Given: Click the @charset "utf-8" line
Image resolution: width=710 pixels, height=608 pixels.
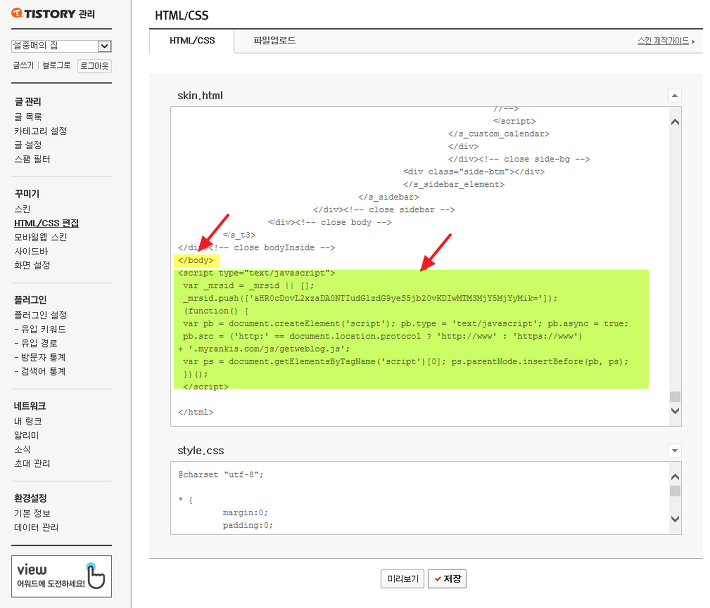Looking at the screenshot, I should pyautogui.click(x=221, y=474).
